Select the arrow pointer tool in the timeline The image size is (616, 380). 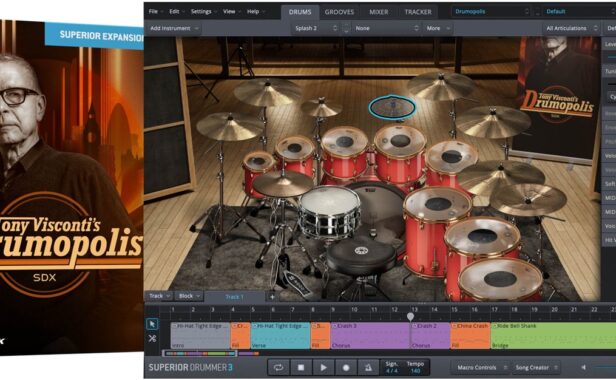pyautogui.click(x=152, y=324)
